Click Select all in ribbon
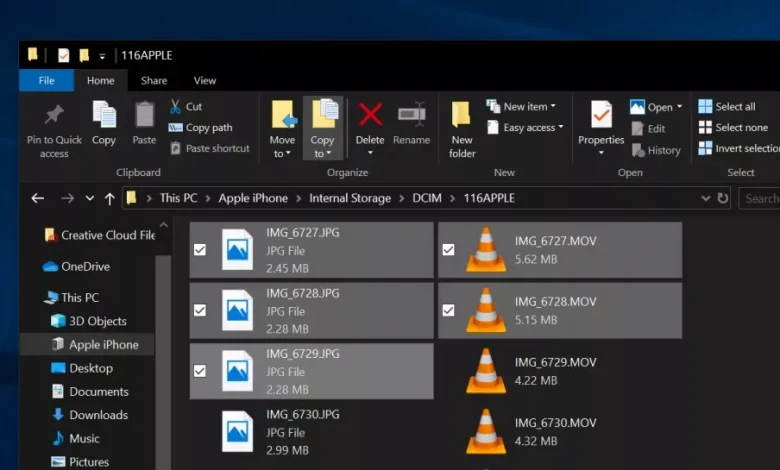780x470 pixels. [727, 106]
